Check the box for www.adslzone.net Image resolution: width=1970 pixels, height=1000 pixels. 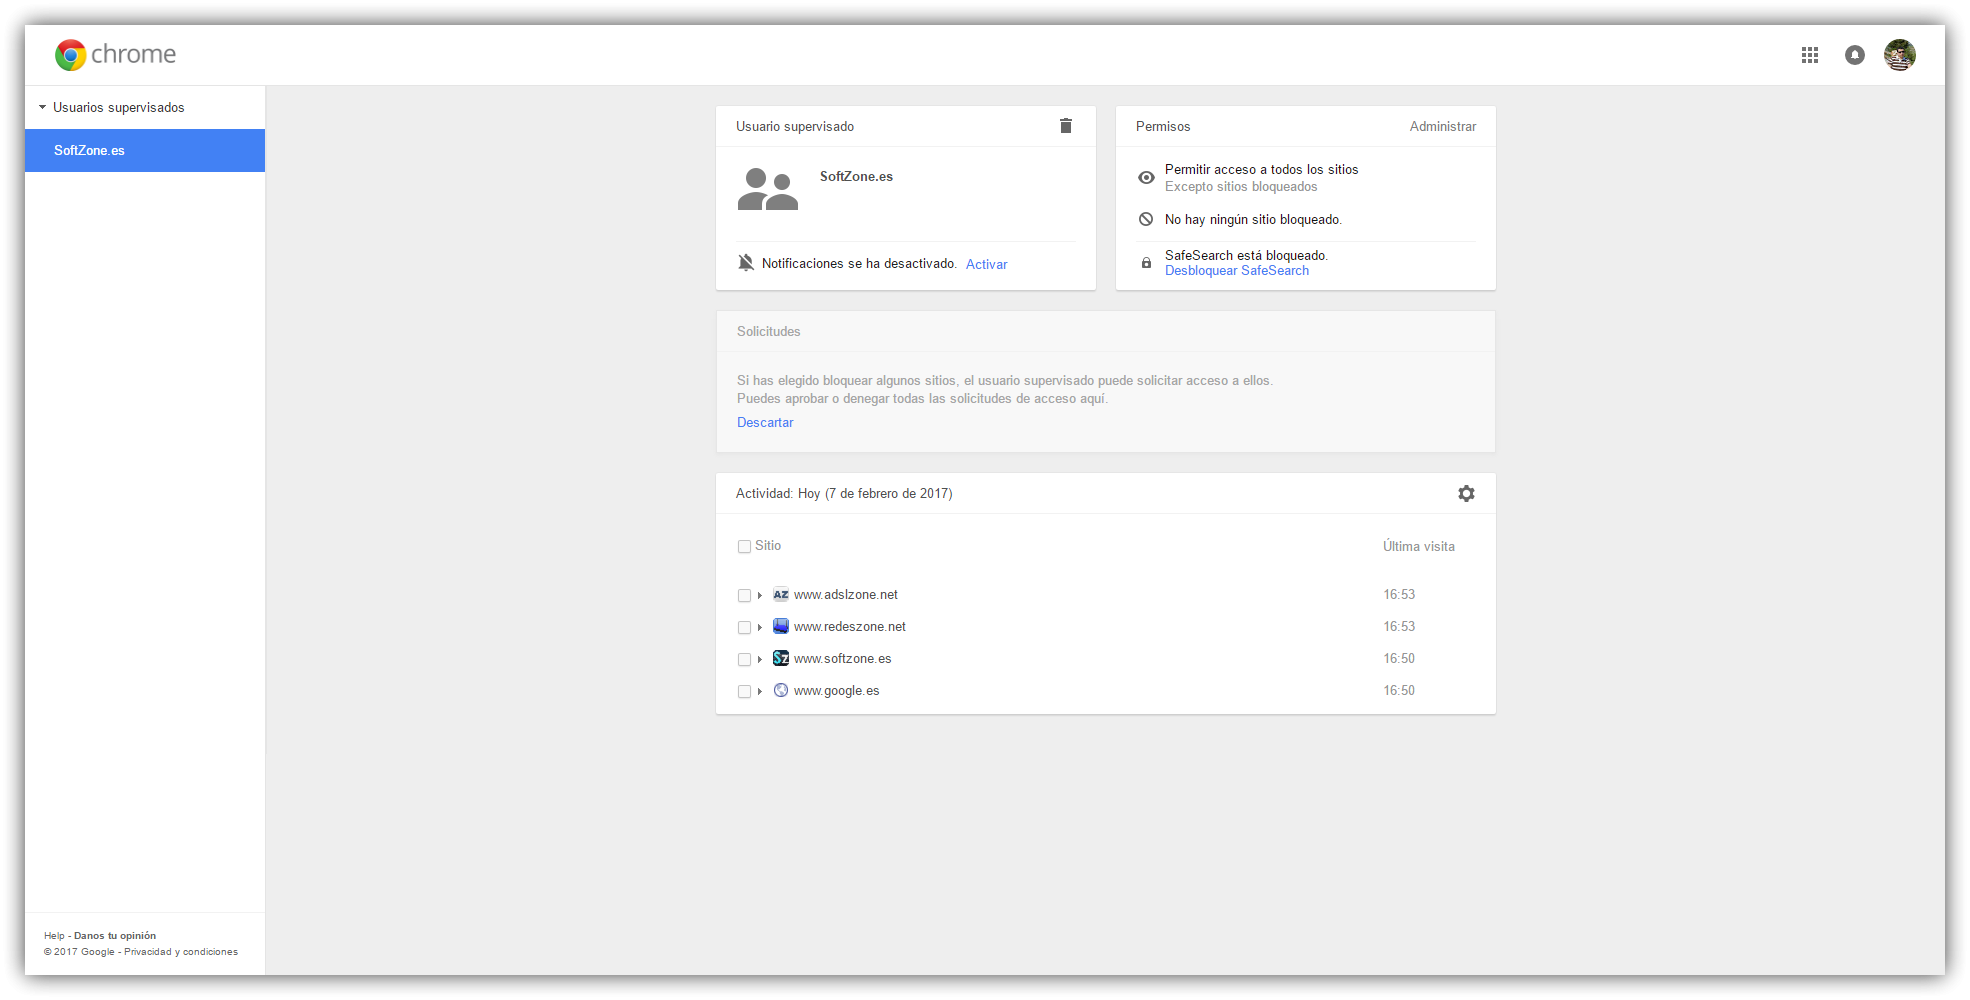(x=744, y=596)
